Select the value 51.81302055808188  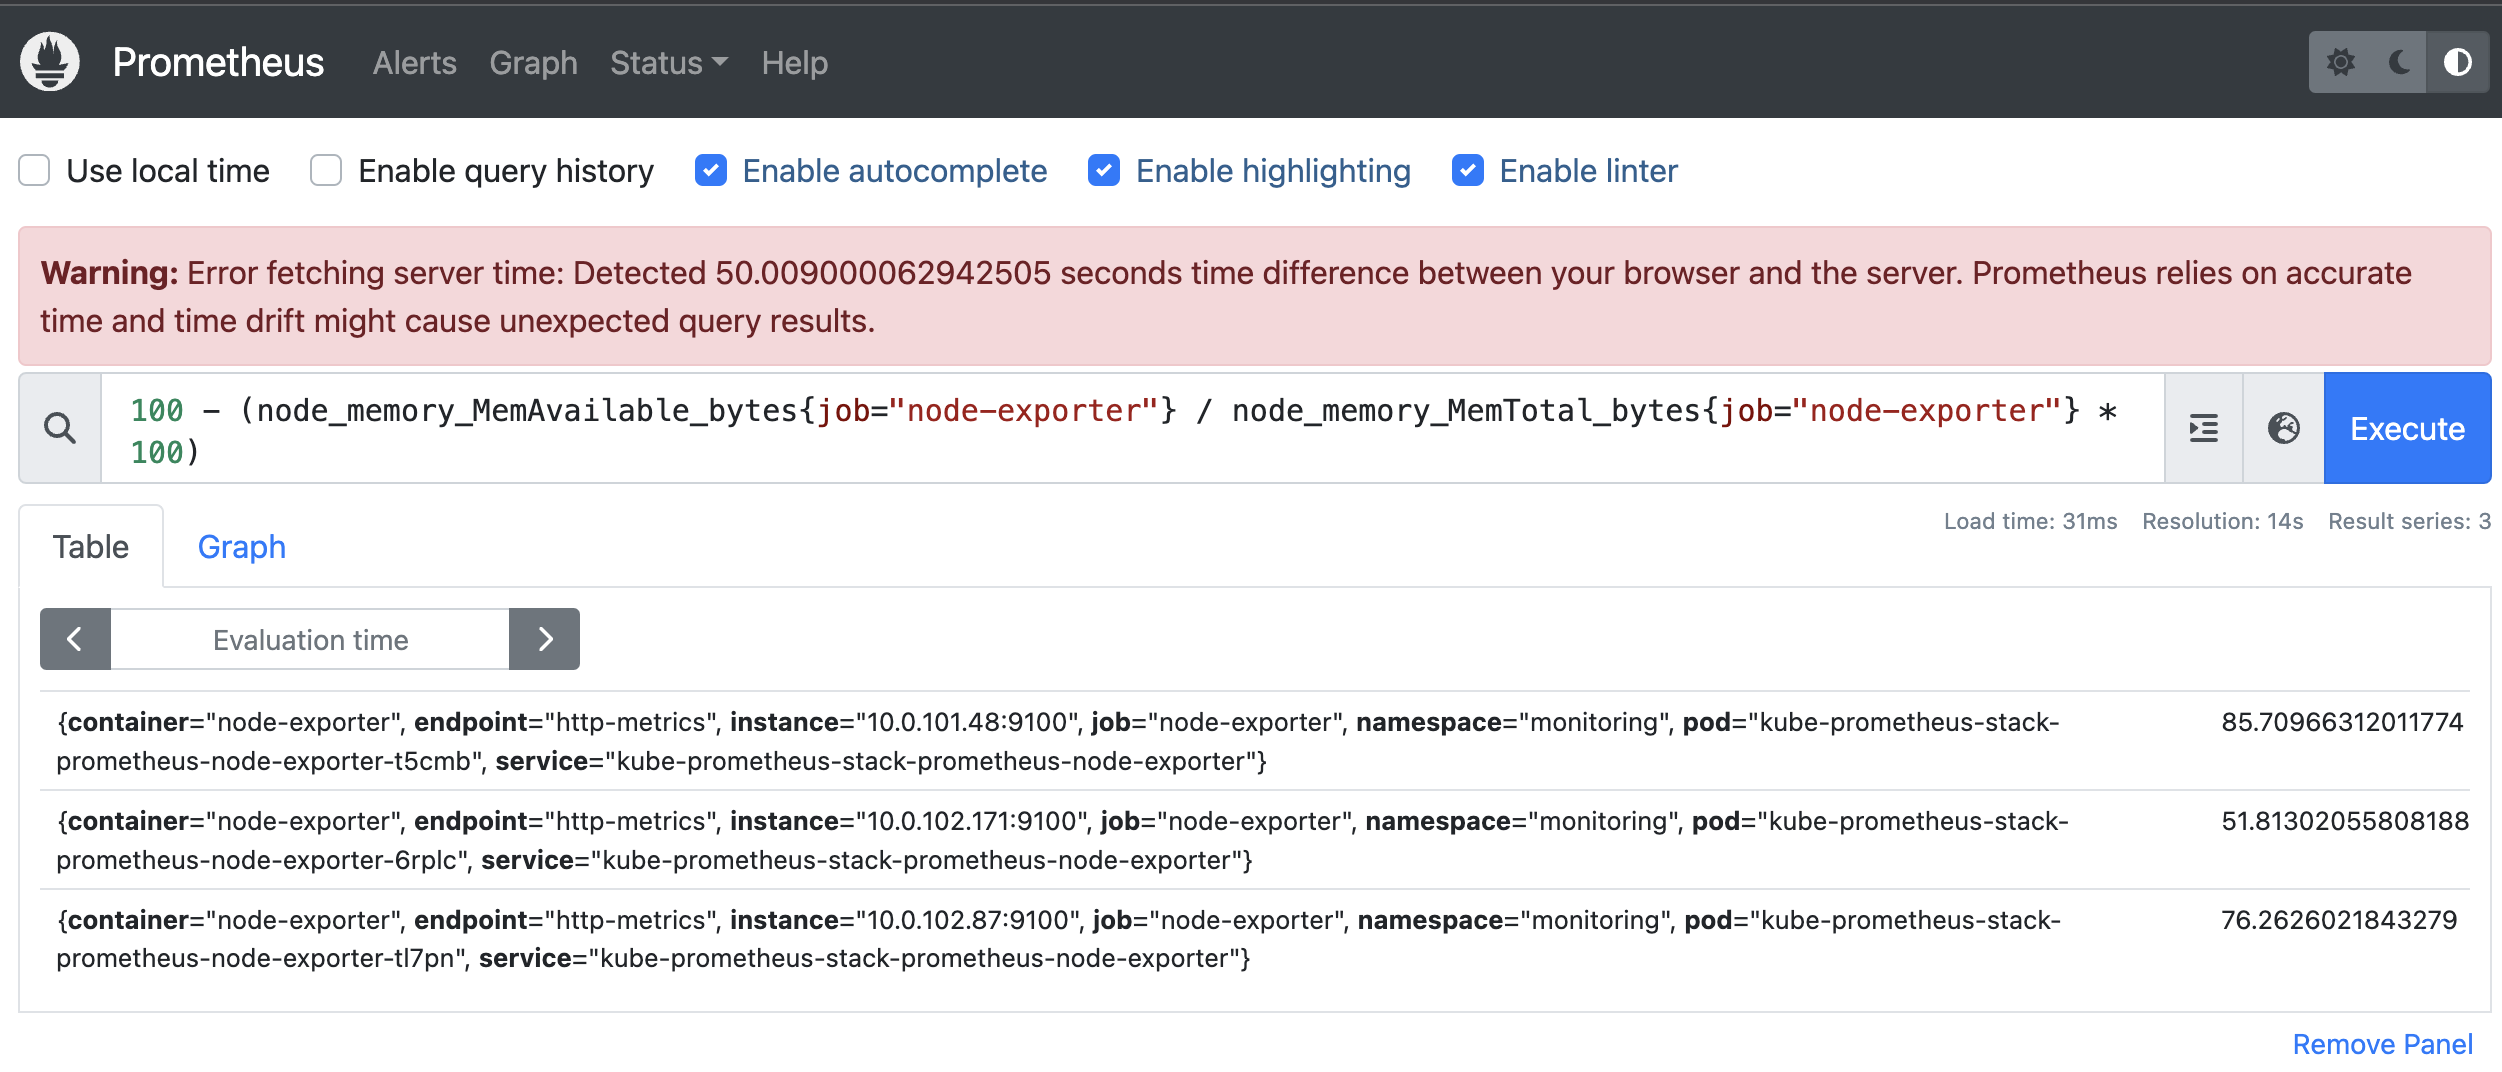2345,821
